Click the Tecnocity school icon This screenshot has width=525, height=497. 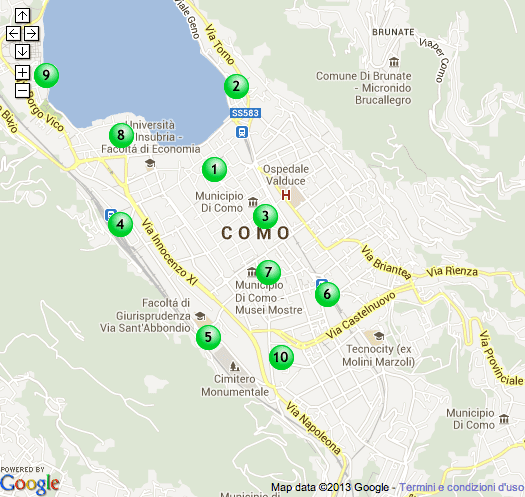point(379,336)
